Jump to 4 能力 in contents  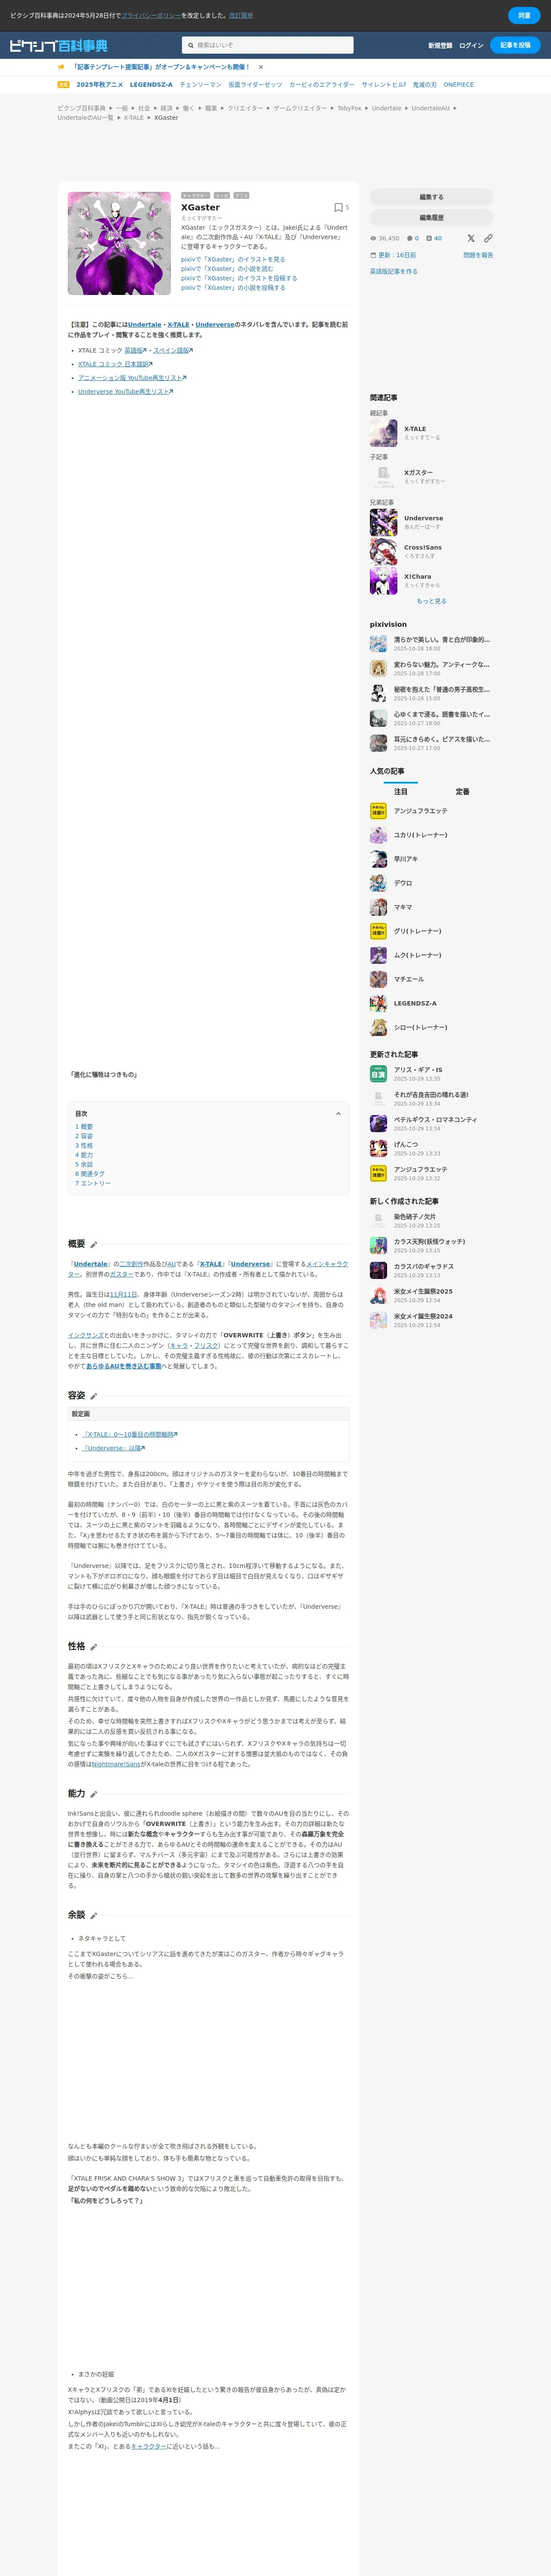[x=84, y=1155]
